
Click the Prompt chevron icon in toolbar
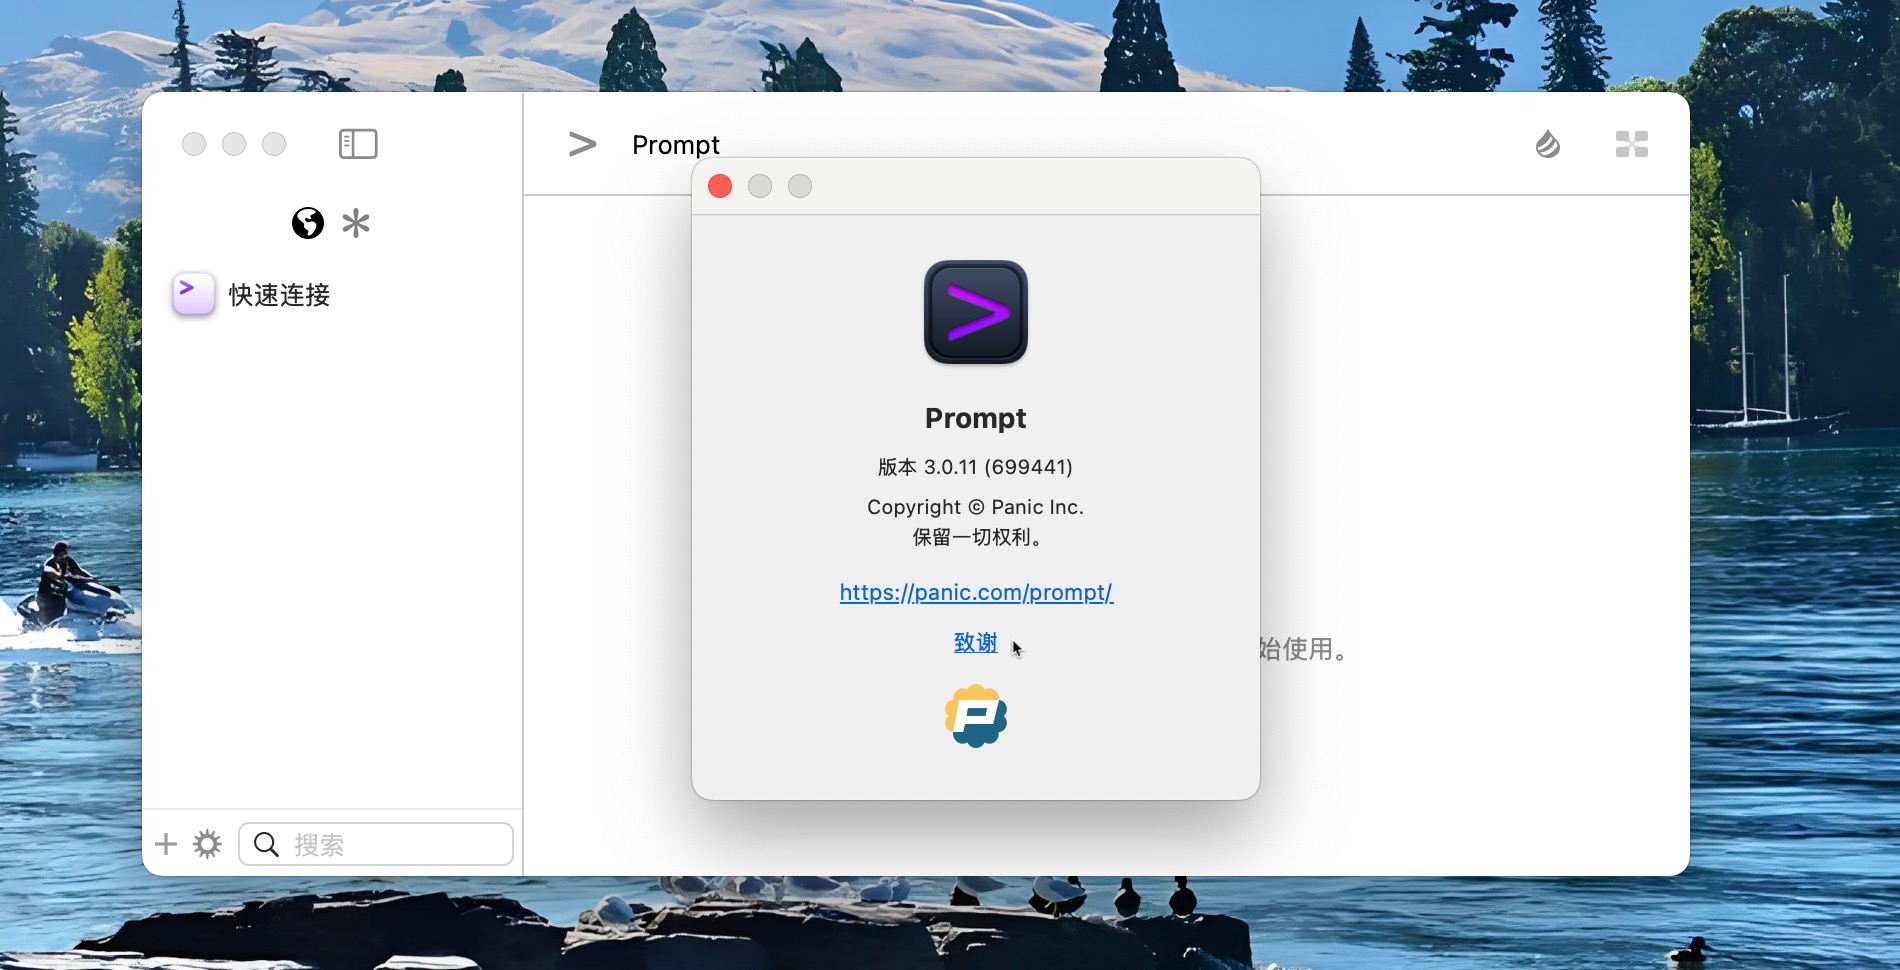click(582, 145)
